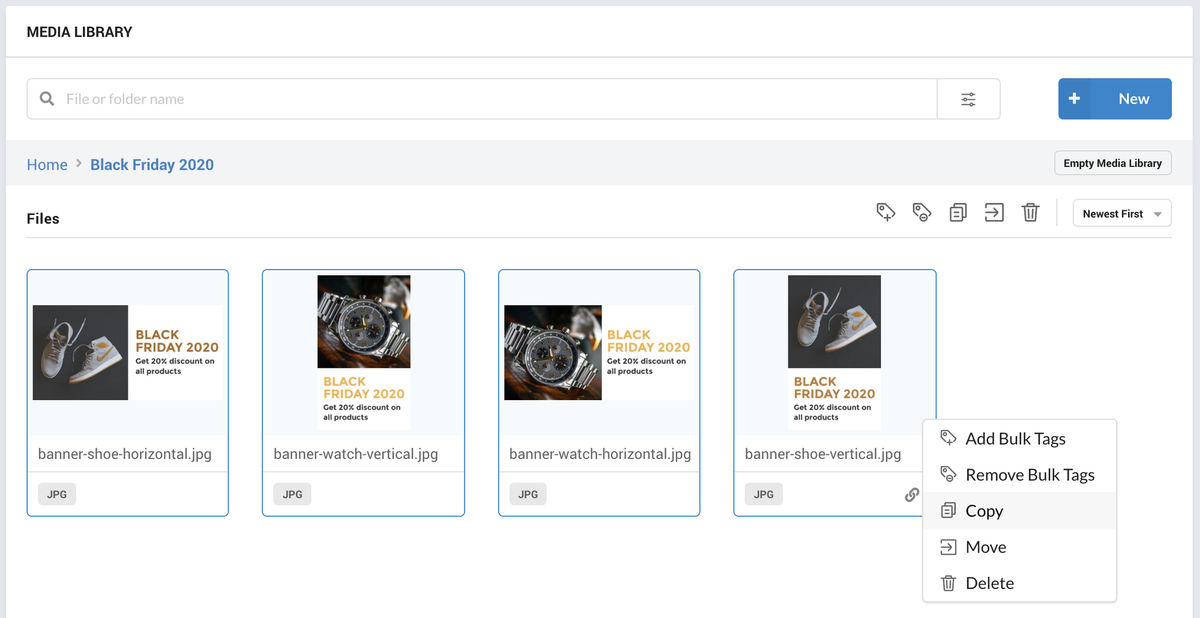Select Move from the context menu

click(984, 547)
